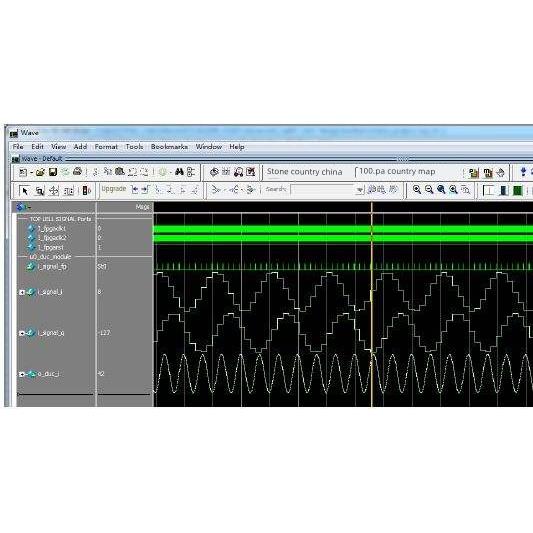The width and height of the screenshot is (533, 533).
Task: Click the Zoom In magnifier icon
Action: coord(417,189)
